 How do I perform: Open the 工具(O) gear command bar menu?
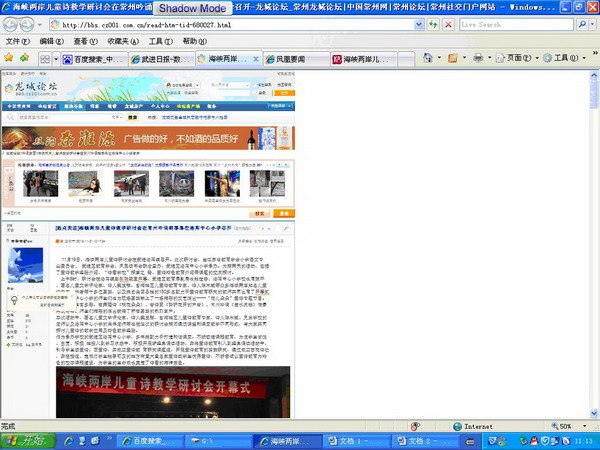(x=564, y=58)
